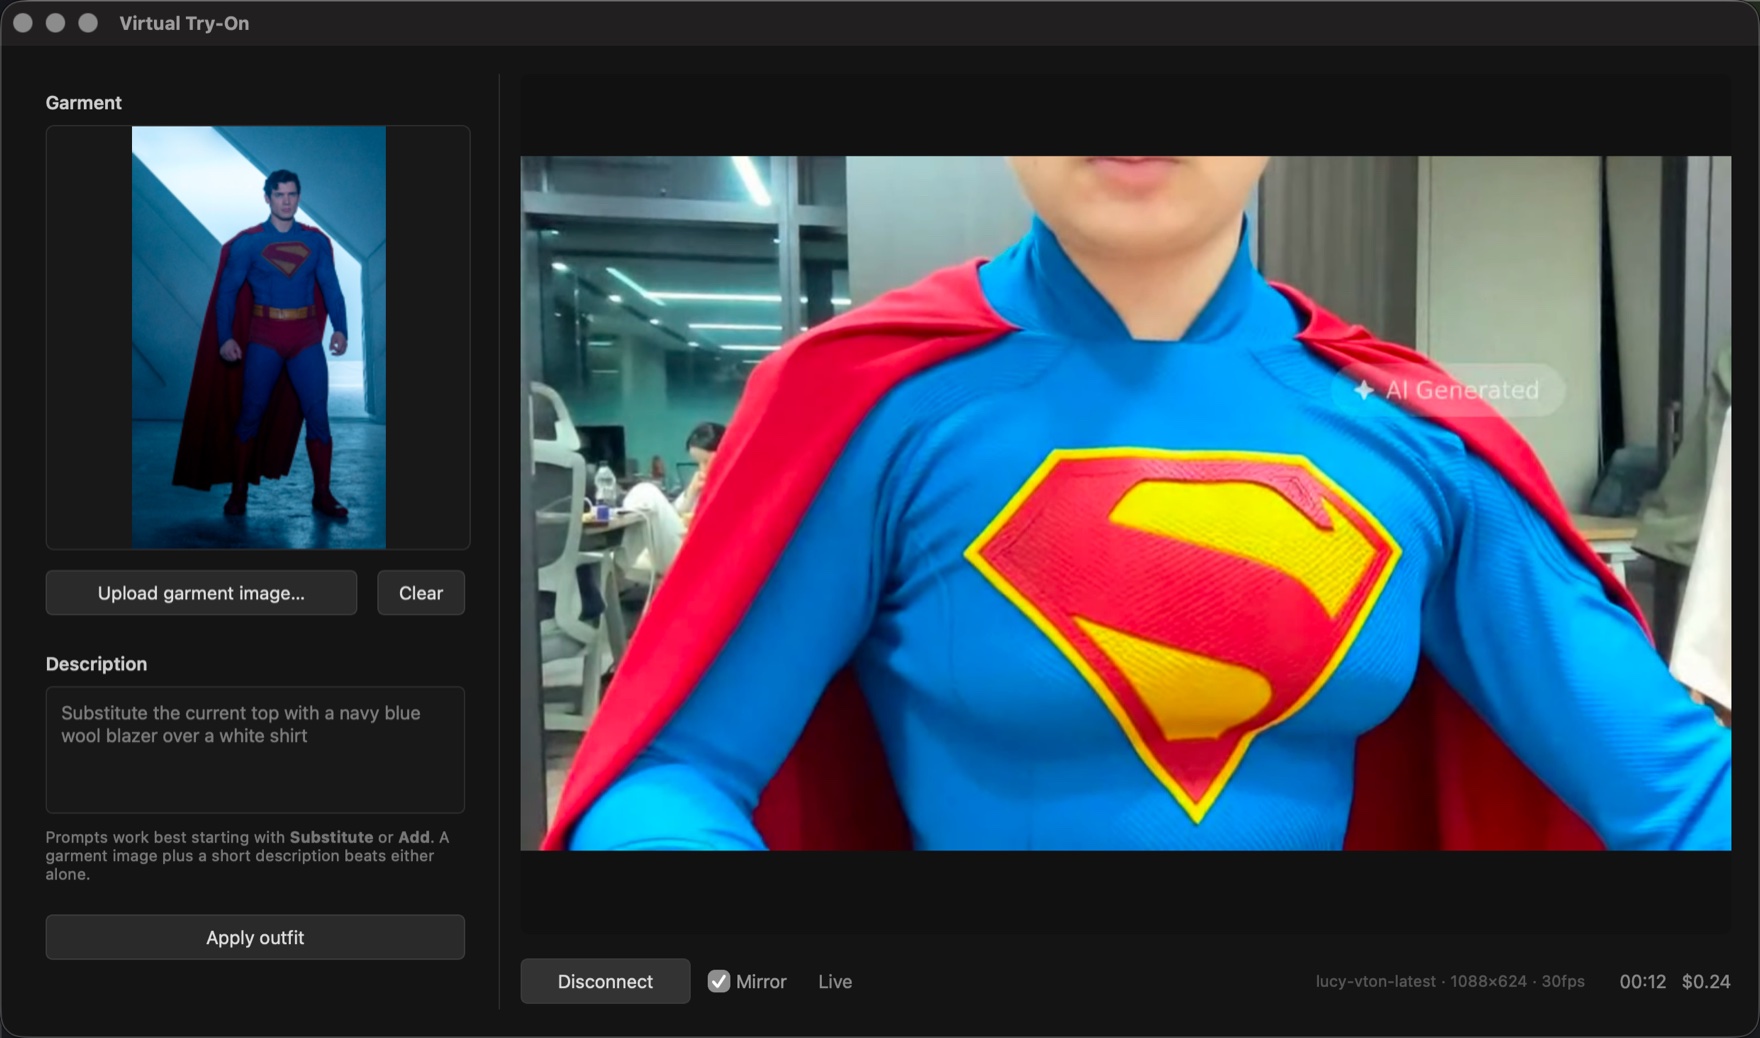Maximize the Virtual Try-On window

pos(88,23)
